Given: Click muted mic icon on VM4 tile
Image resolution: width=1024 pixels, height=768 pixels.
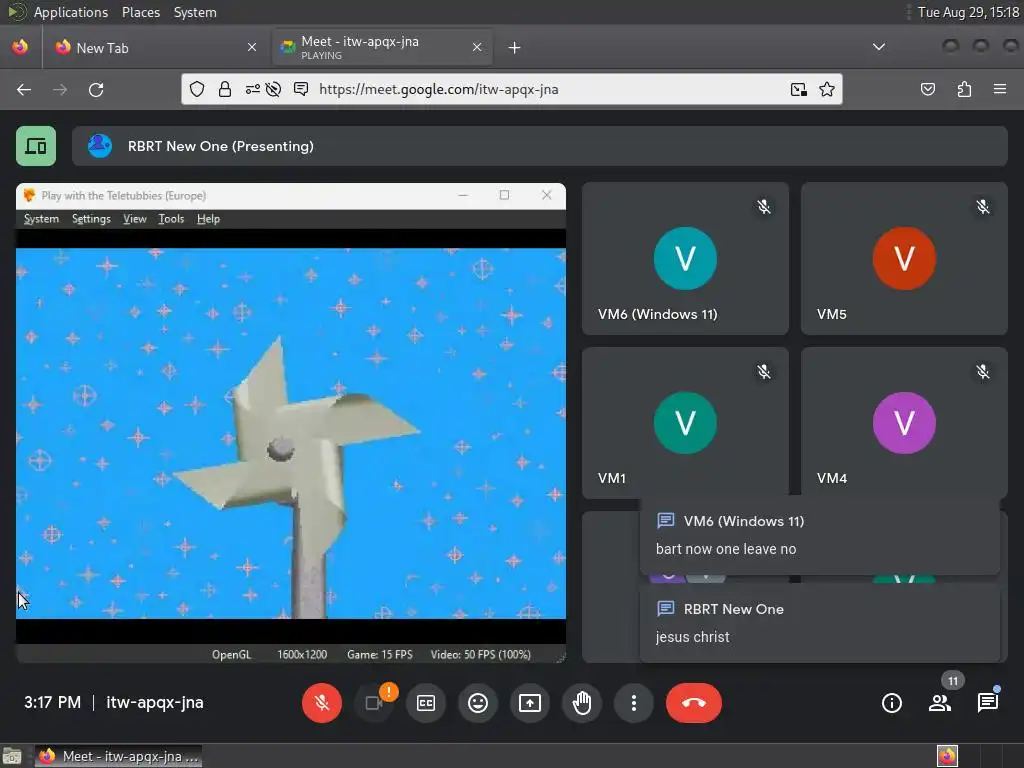Looking at the screenshot, I should tap(983, 372).
